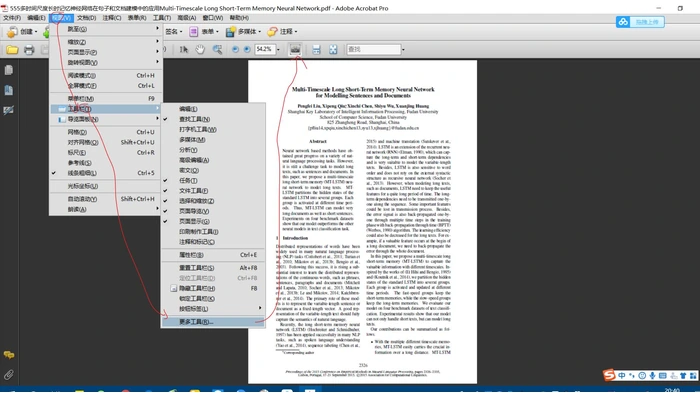Click 隐藏工具栏(H) menu entry

213,288
